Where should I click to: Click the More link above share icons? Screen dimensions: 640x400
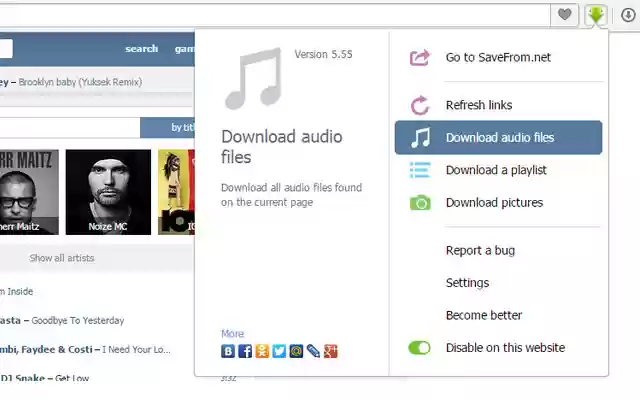(x=232, y=334)
